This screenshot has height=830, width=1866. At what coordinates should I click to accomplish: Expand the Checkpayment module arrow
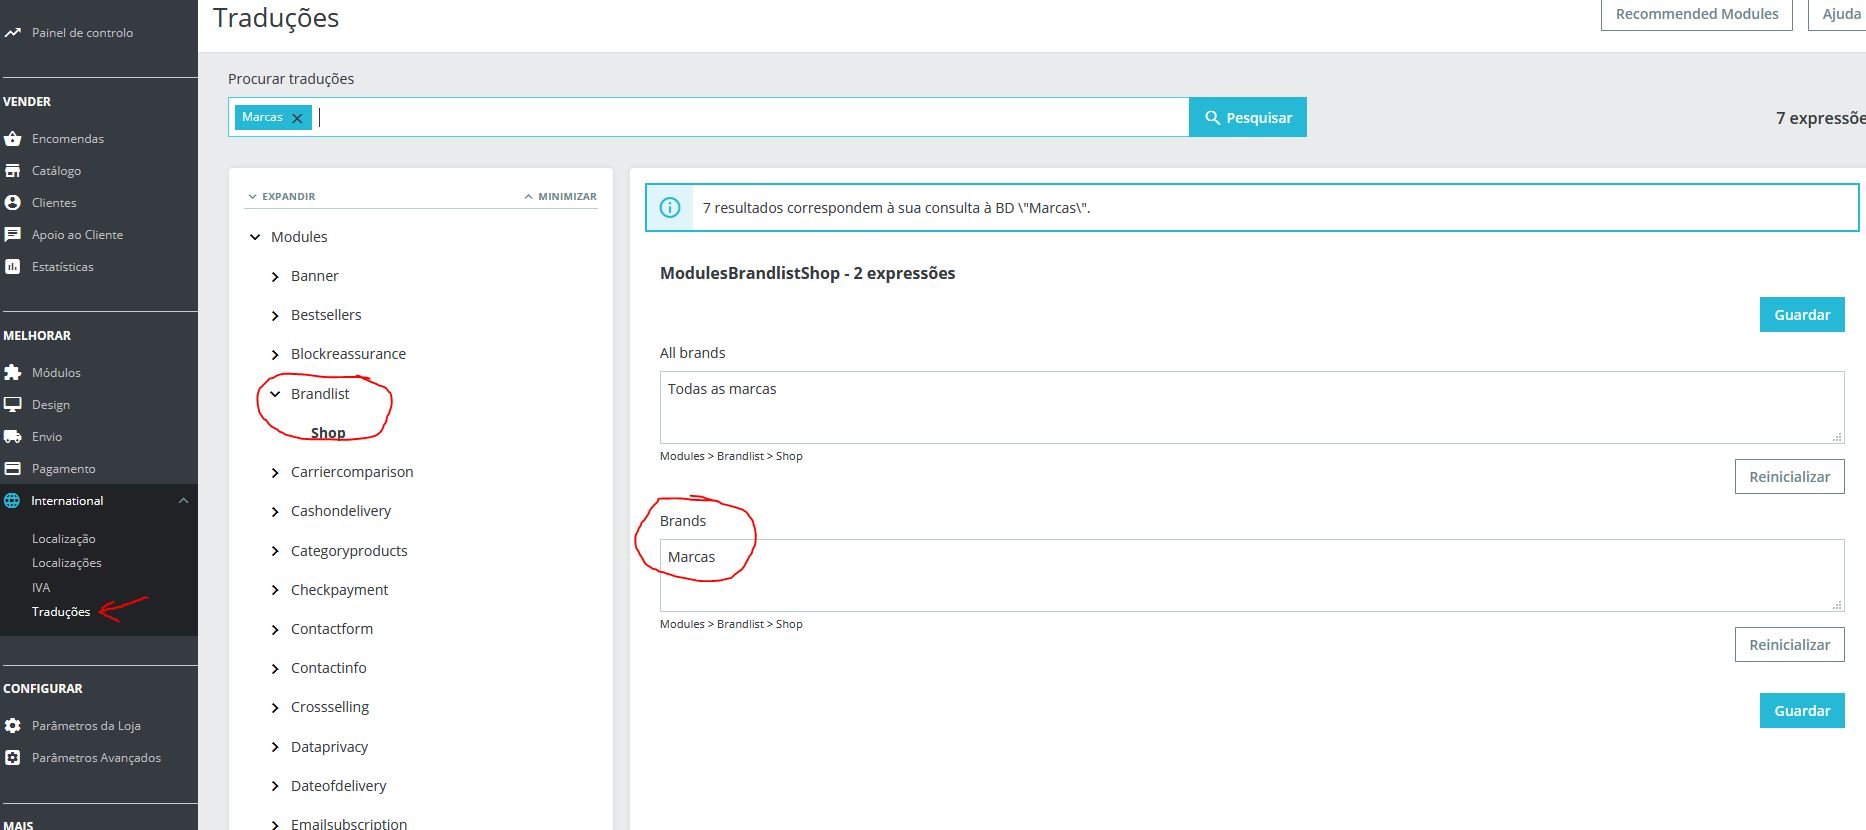coord(275,591)
